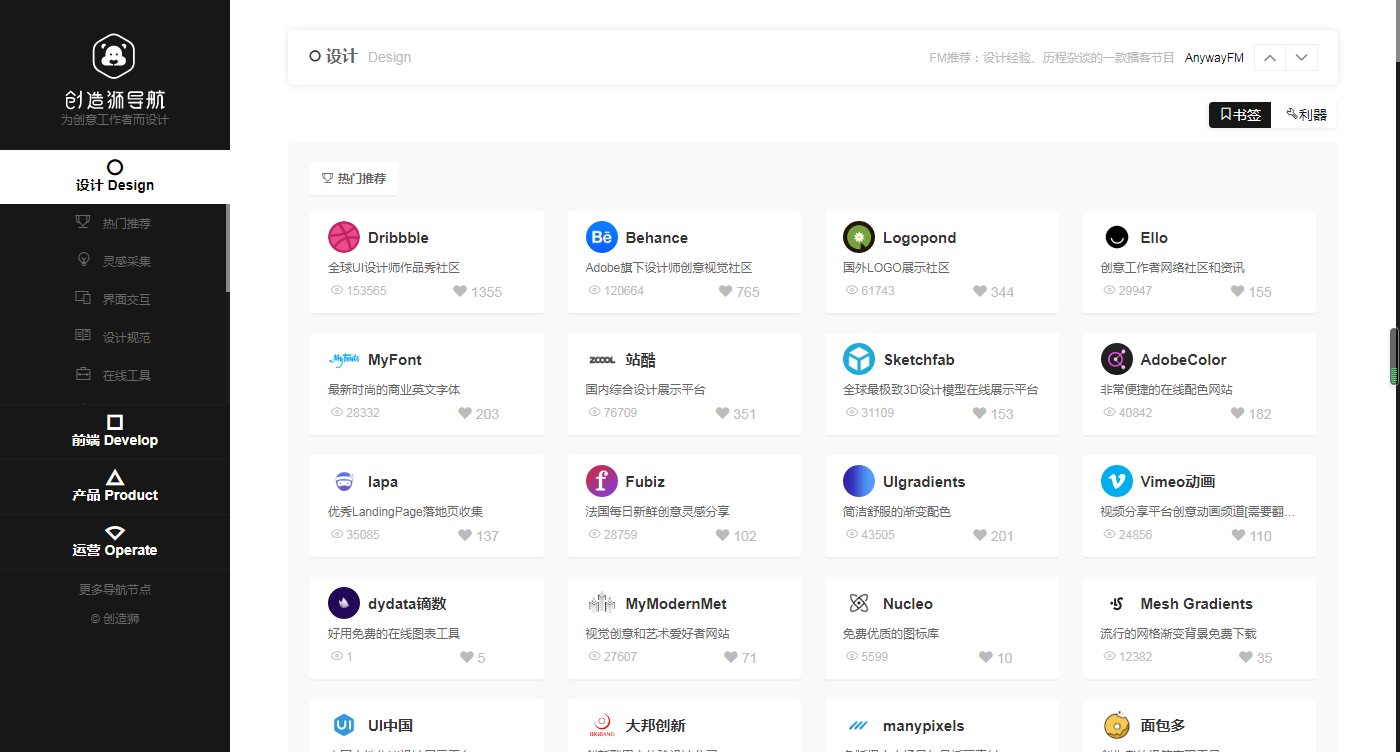Viewport: 1400px width, 752px height.
Task: Like Fubiz with the heart icon
Action: pyautogui.click(x=722, y=535)
